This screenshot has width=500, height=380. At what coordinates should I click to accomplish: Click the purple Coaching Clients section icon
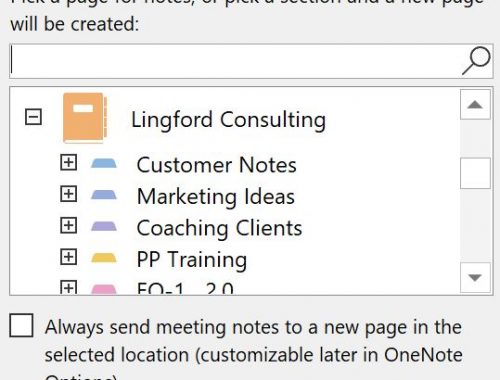104,226
